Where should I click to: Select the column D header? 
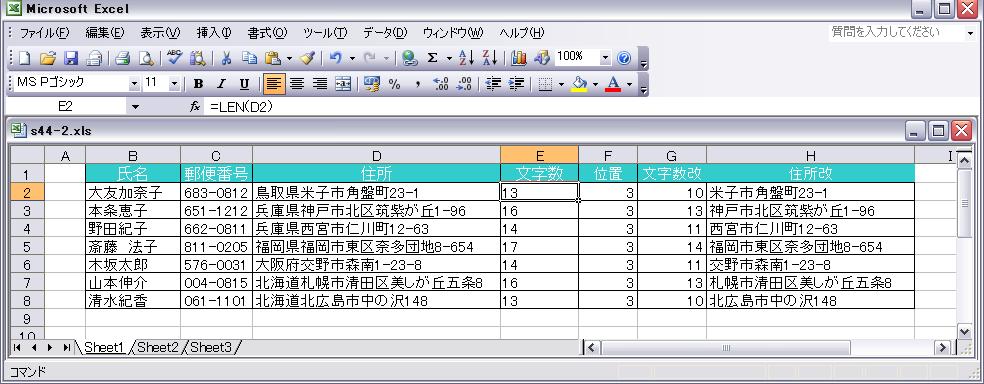coord(377,156)
